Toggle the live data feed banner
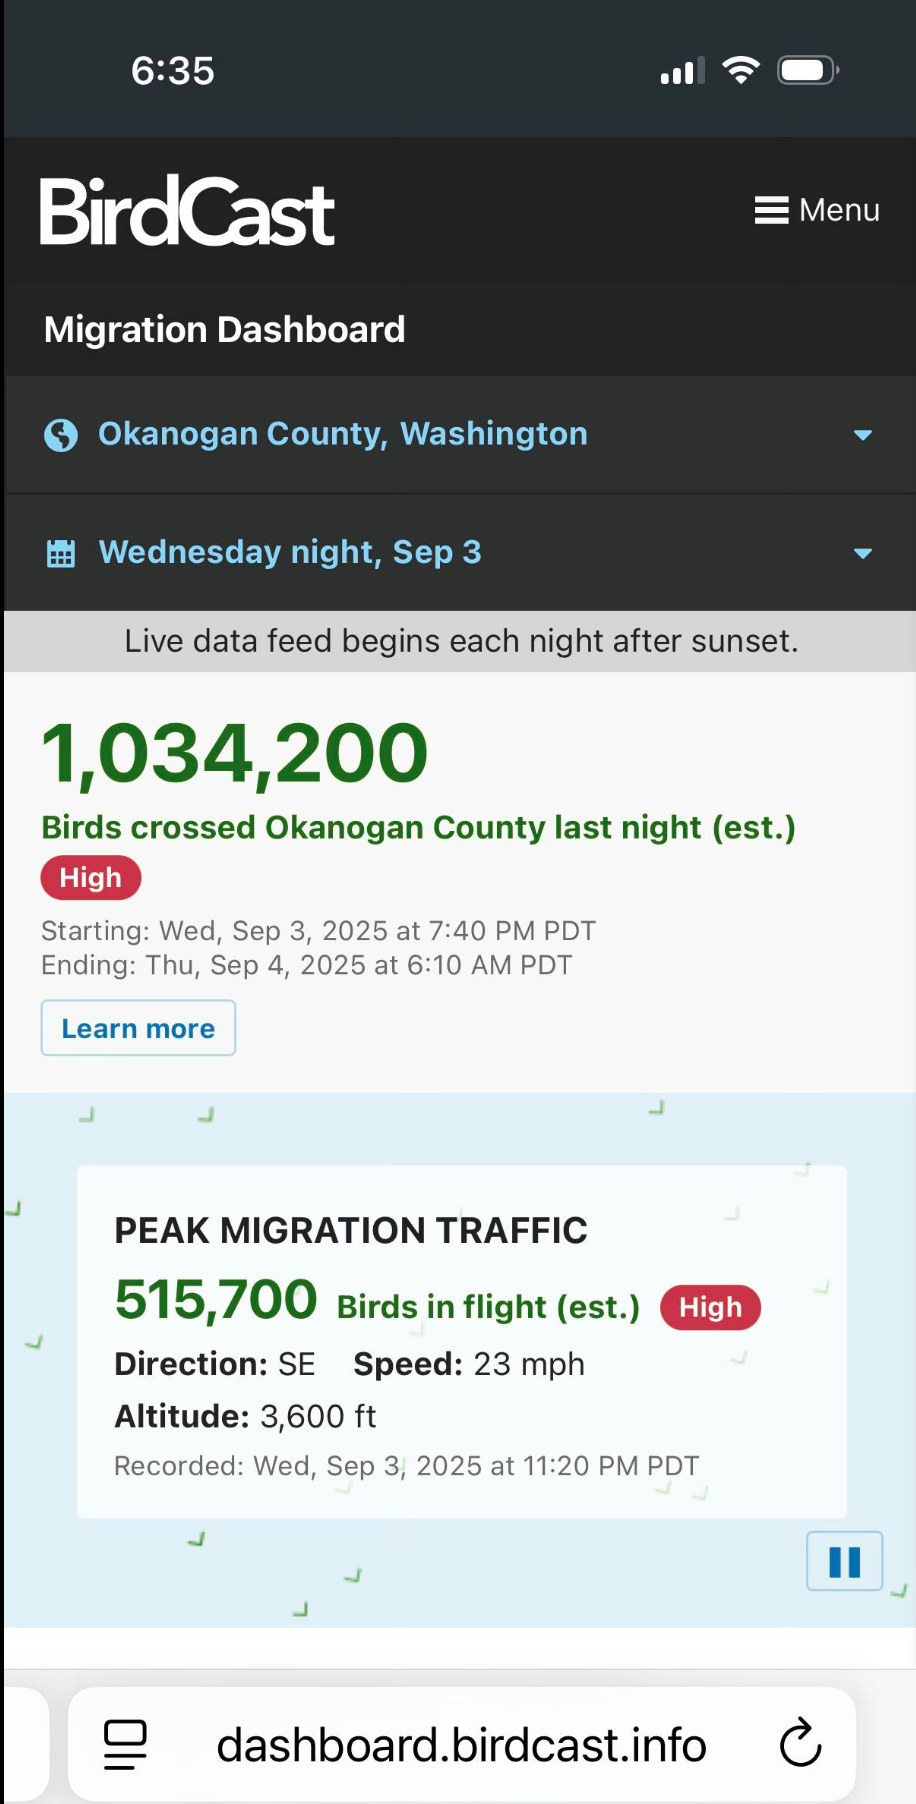The width and height of the screenshot is (916, 1804). (x=458, y=641)
